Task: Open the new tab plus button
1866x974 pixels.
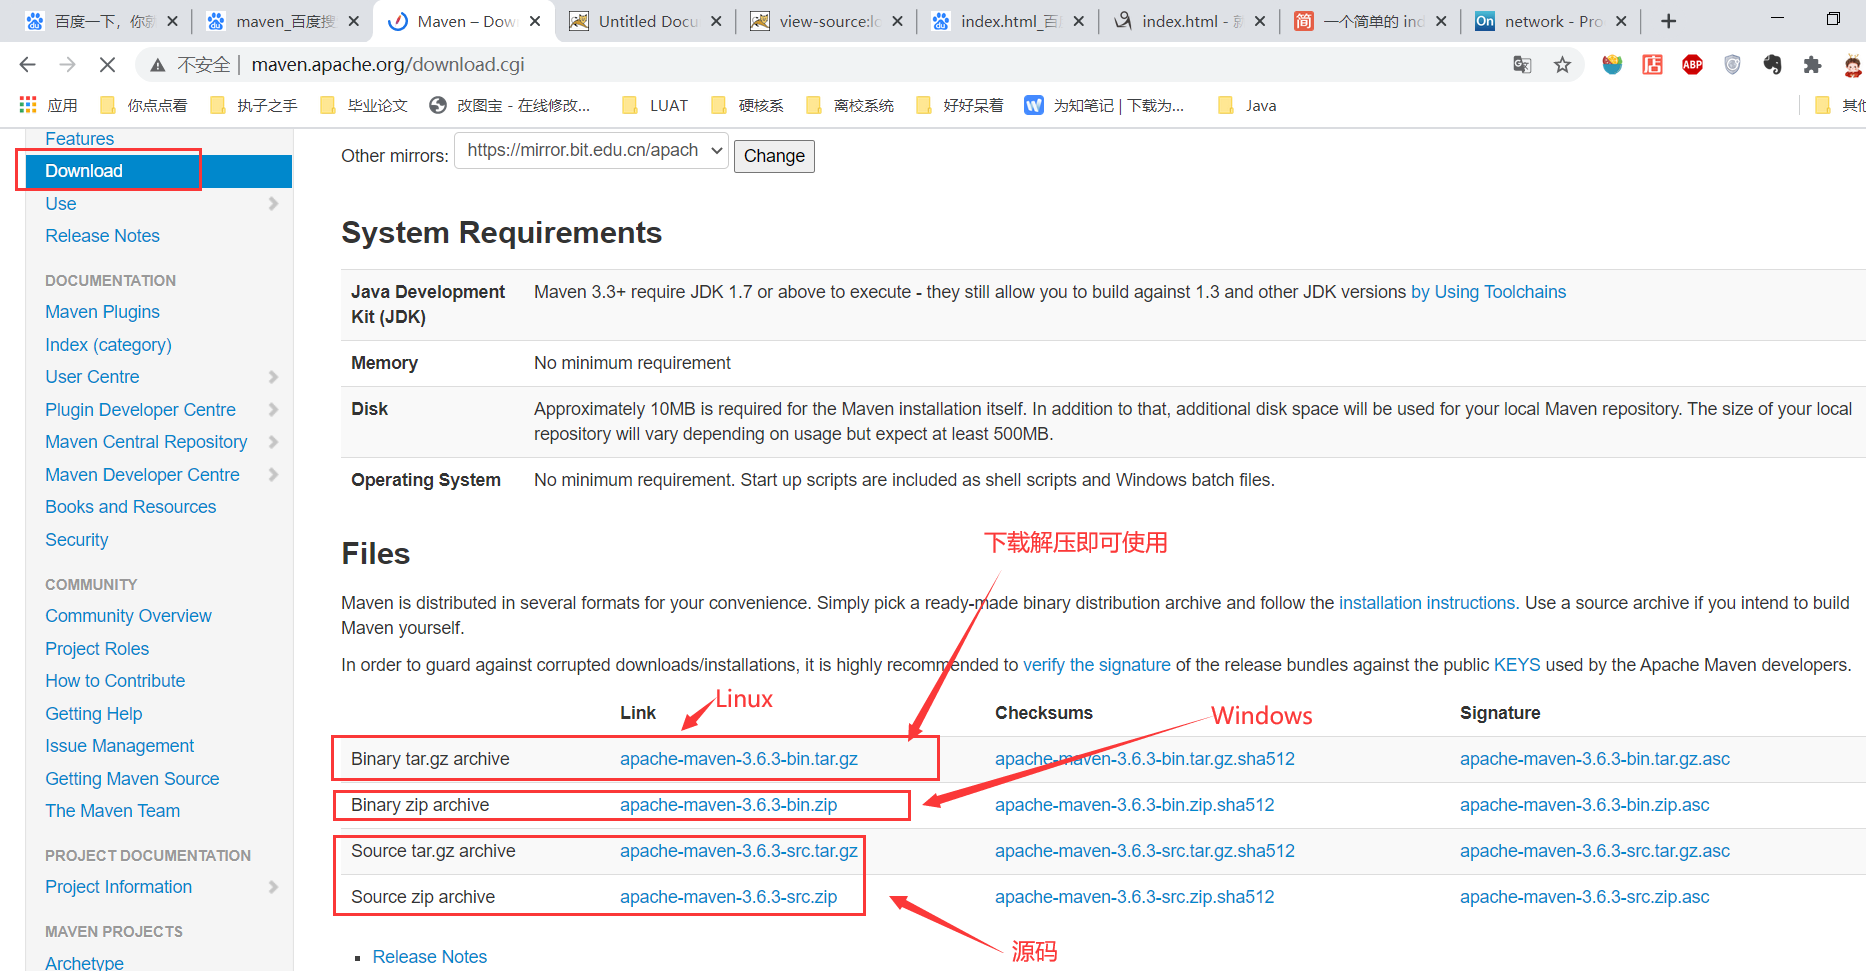Action: click(1668, 21)
